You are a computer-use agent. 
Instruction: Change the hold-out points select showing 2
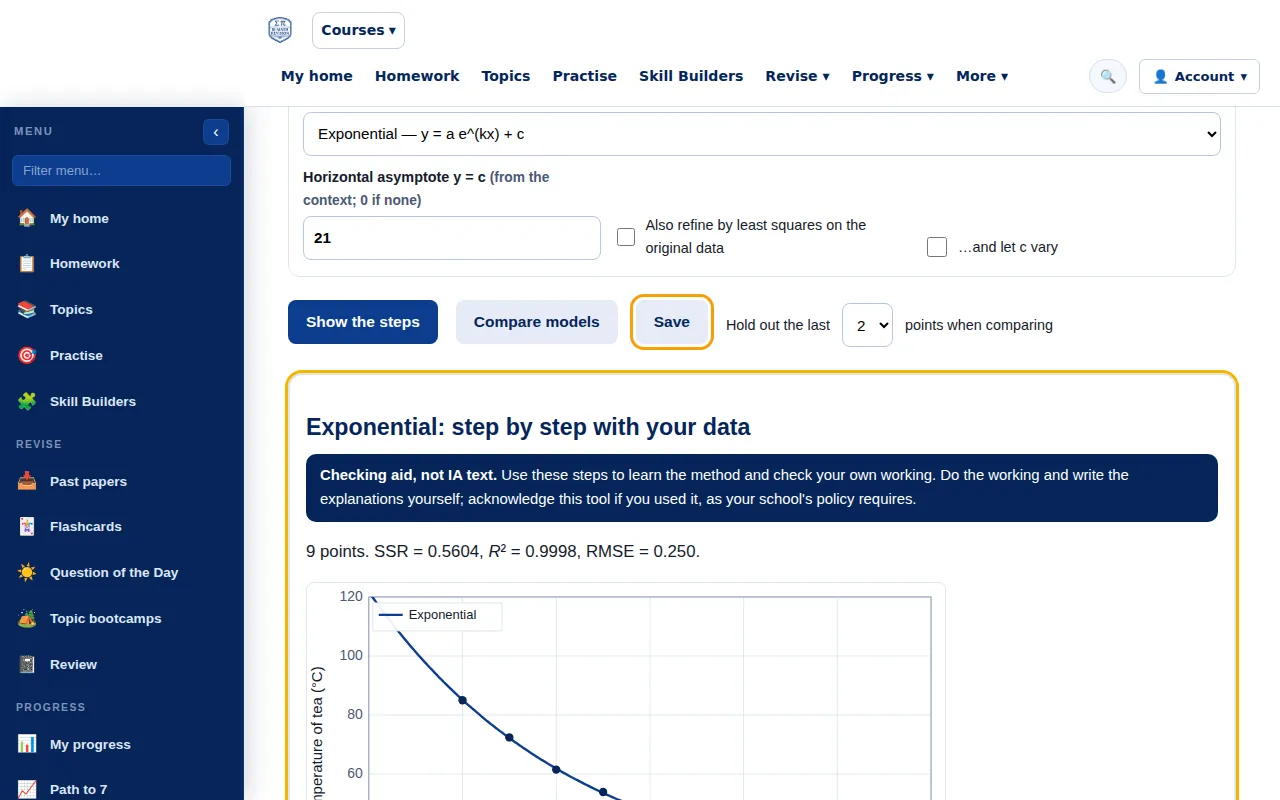(x=867, y=325)
